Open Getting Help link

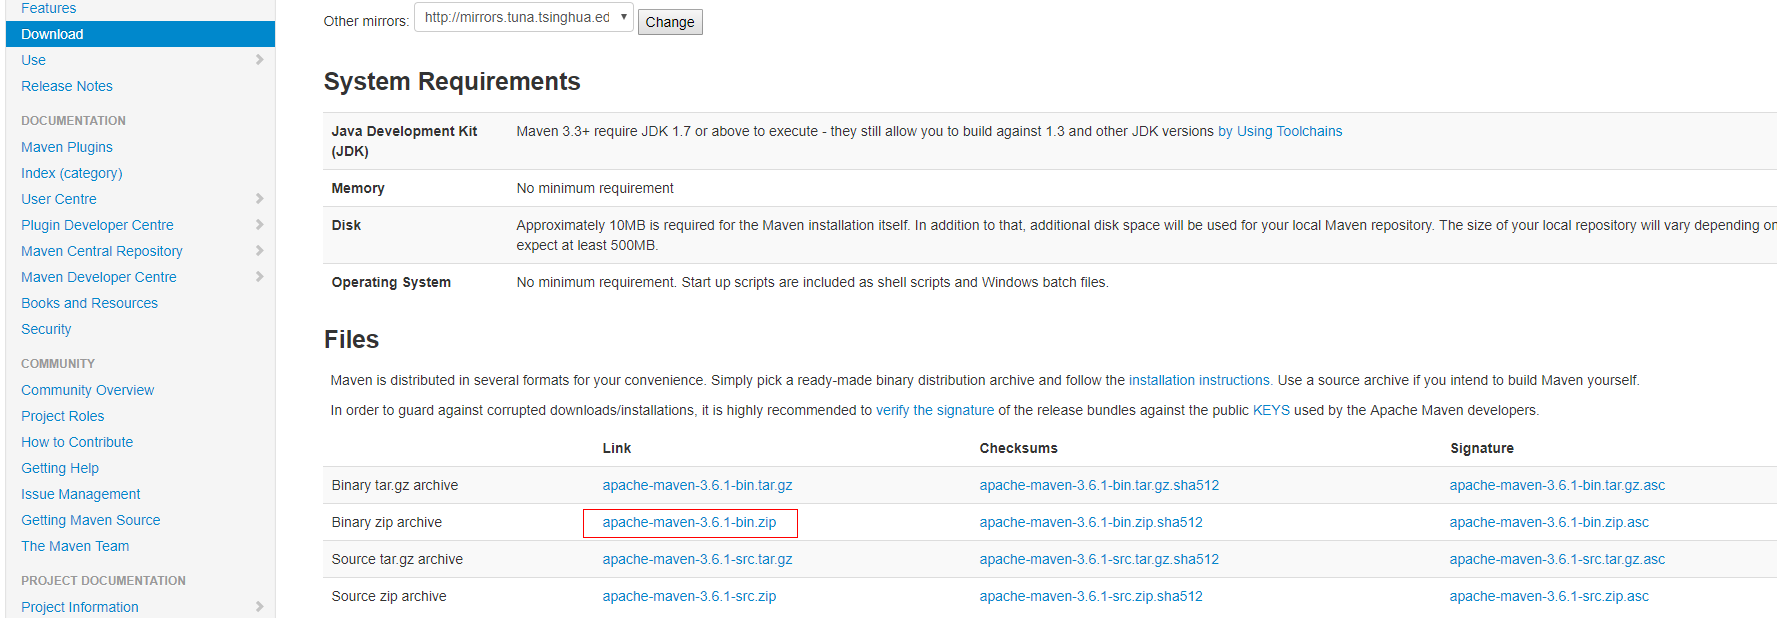[60, 468]
